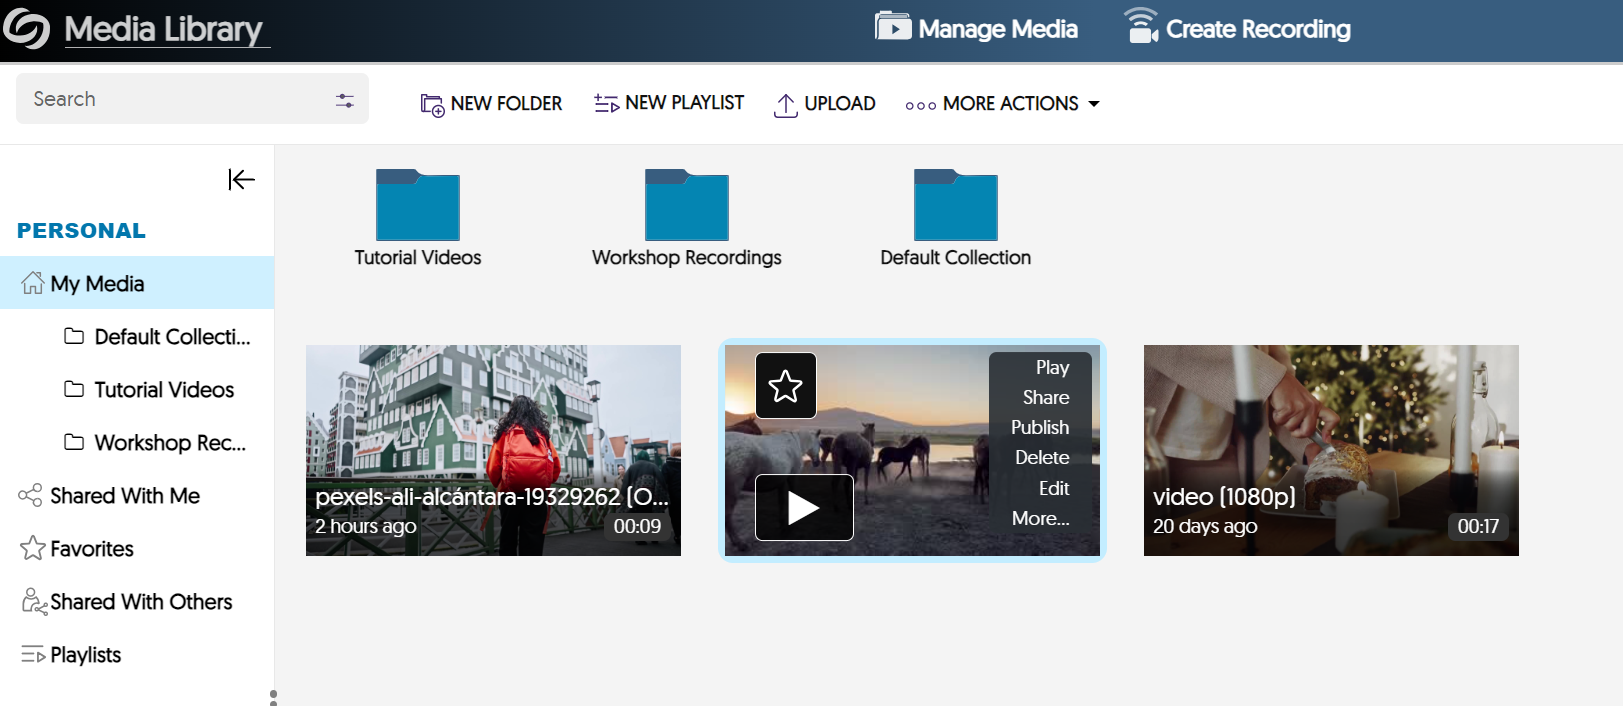
Task: Click the Shared With Me share icon
Action: click(x=30, y=495)
